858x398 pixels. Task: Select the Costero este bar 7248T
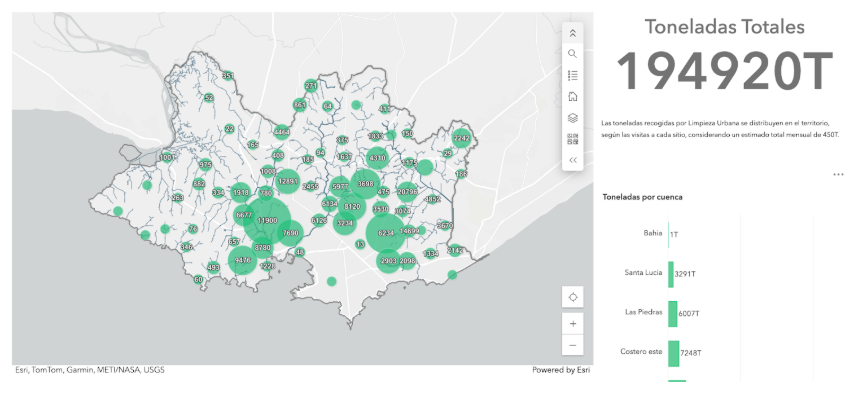click(x=674, y=353)
